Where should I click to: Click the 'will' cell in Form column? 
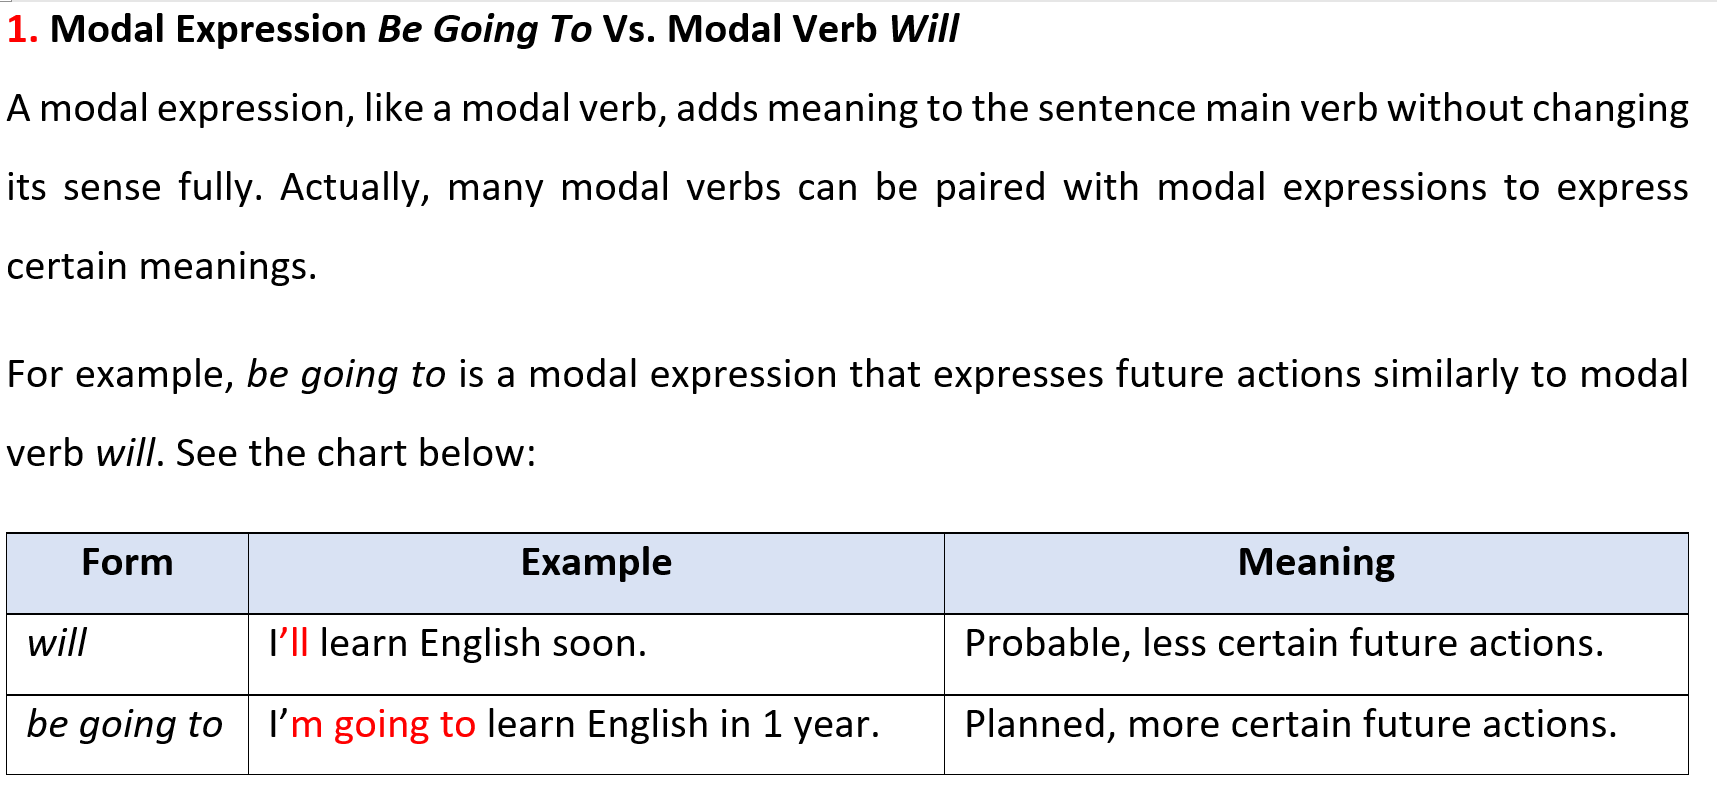click(x=127, y=654)
